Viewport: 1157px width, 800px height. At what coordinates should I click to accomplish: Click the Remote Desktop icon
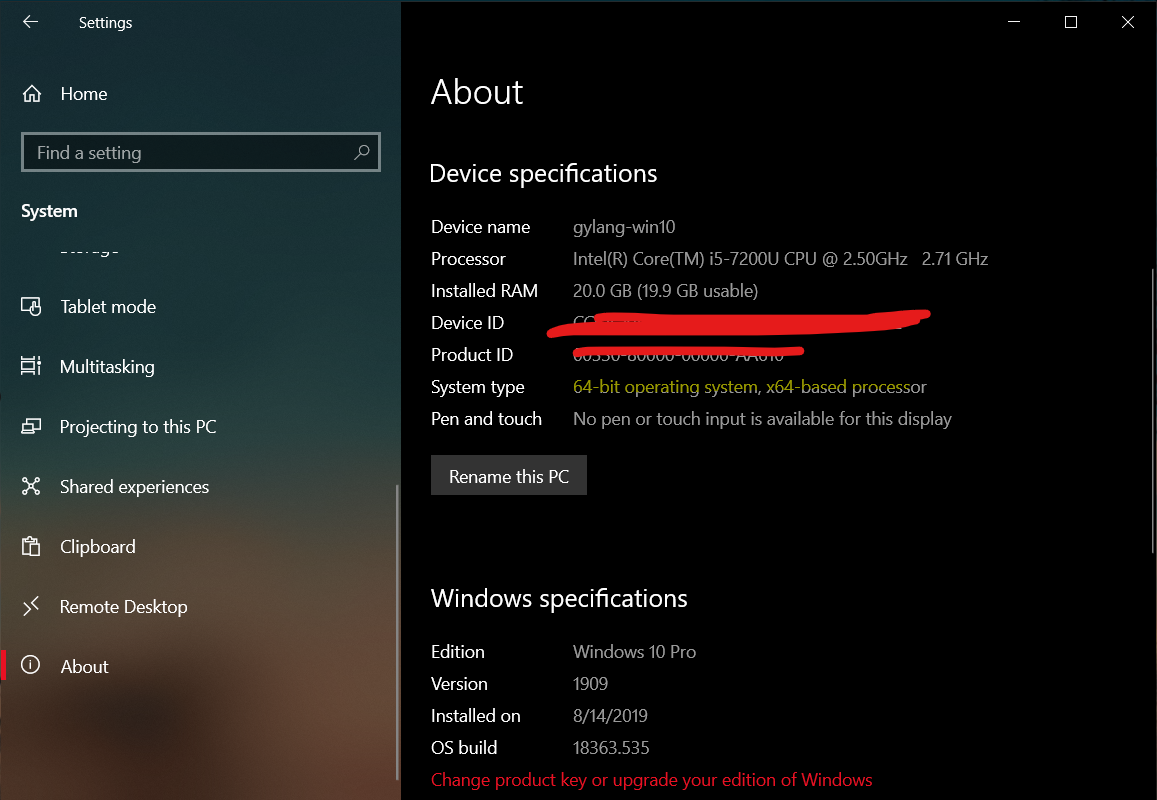tap(31, 607)
